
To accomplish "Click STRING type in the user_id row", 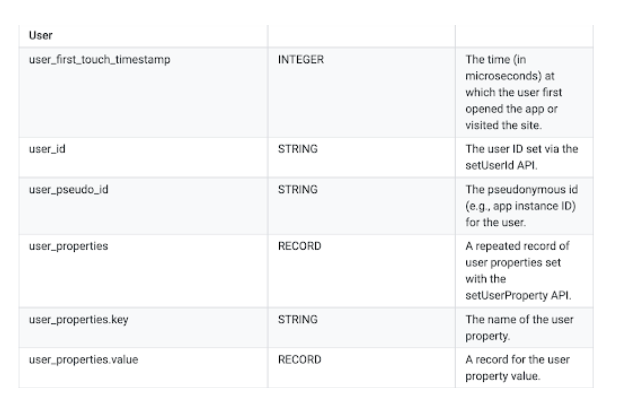I will pos(298,149).
